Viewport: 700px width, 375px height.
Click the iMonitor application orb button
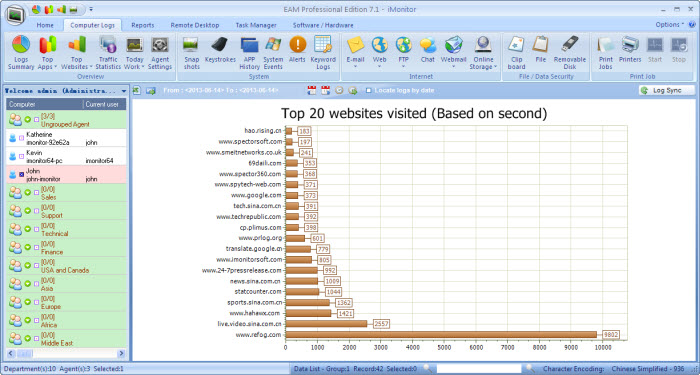coord(16,15)
